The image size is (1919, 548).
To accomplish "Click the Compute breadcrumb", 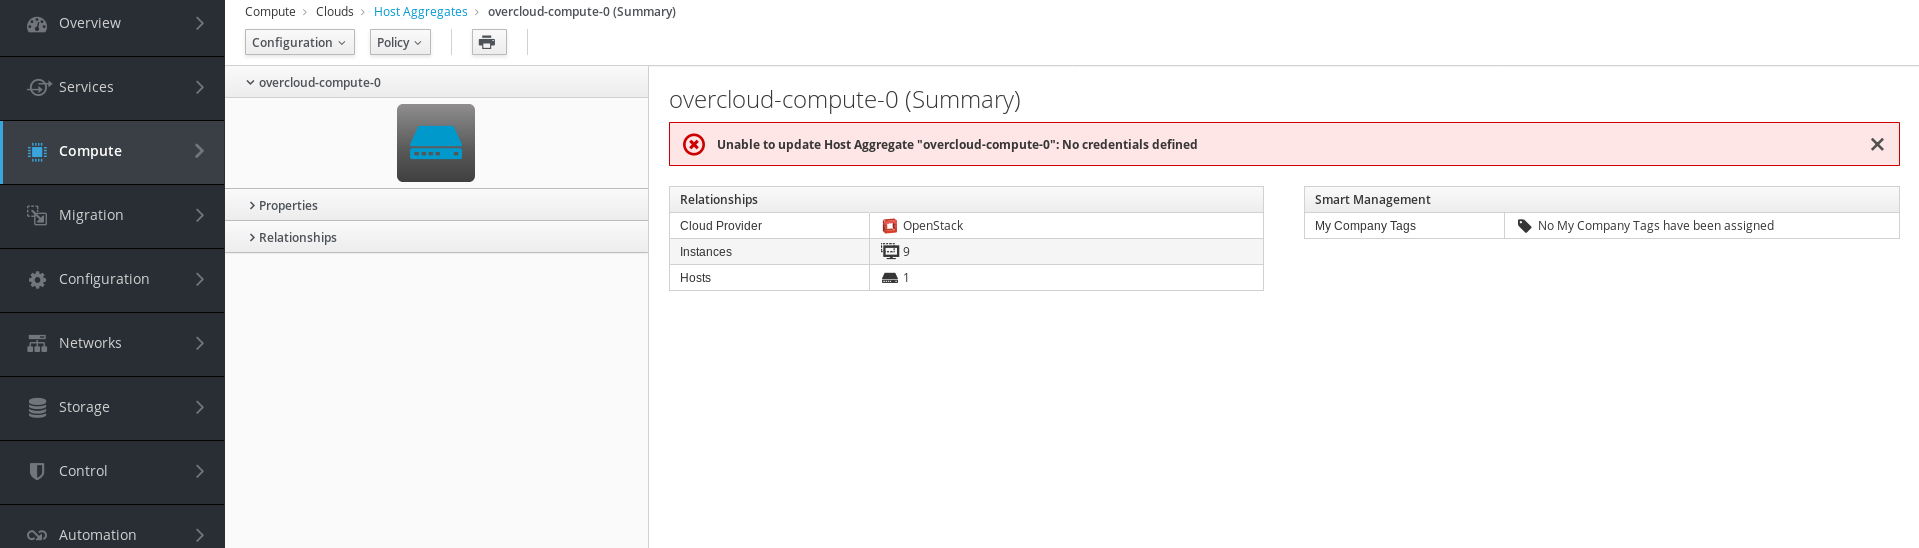I will [x=270, y=12].
